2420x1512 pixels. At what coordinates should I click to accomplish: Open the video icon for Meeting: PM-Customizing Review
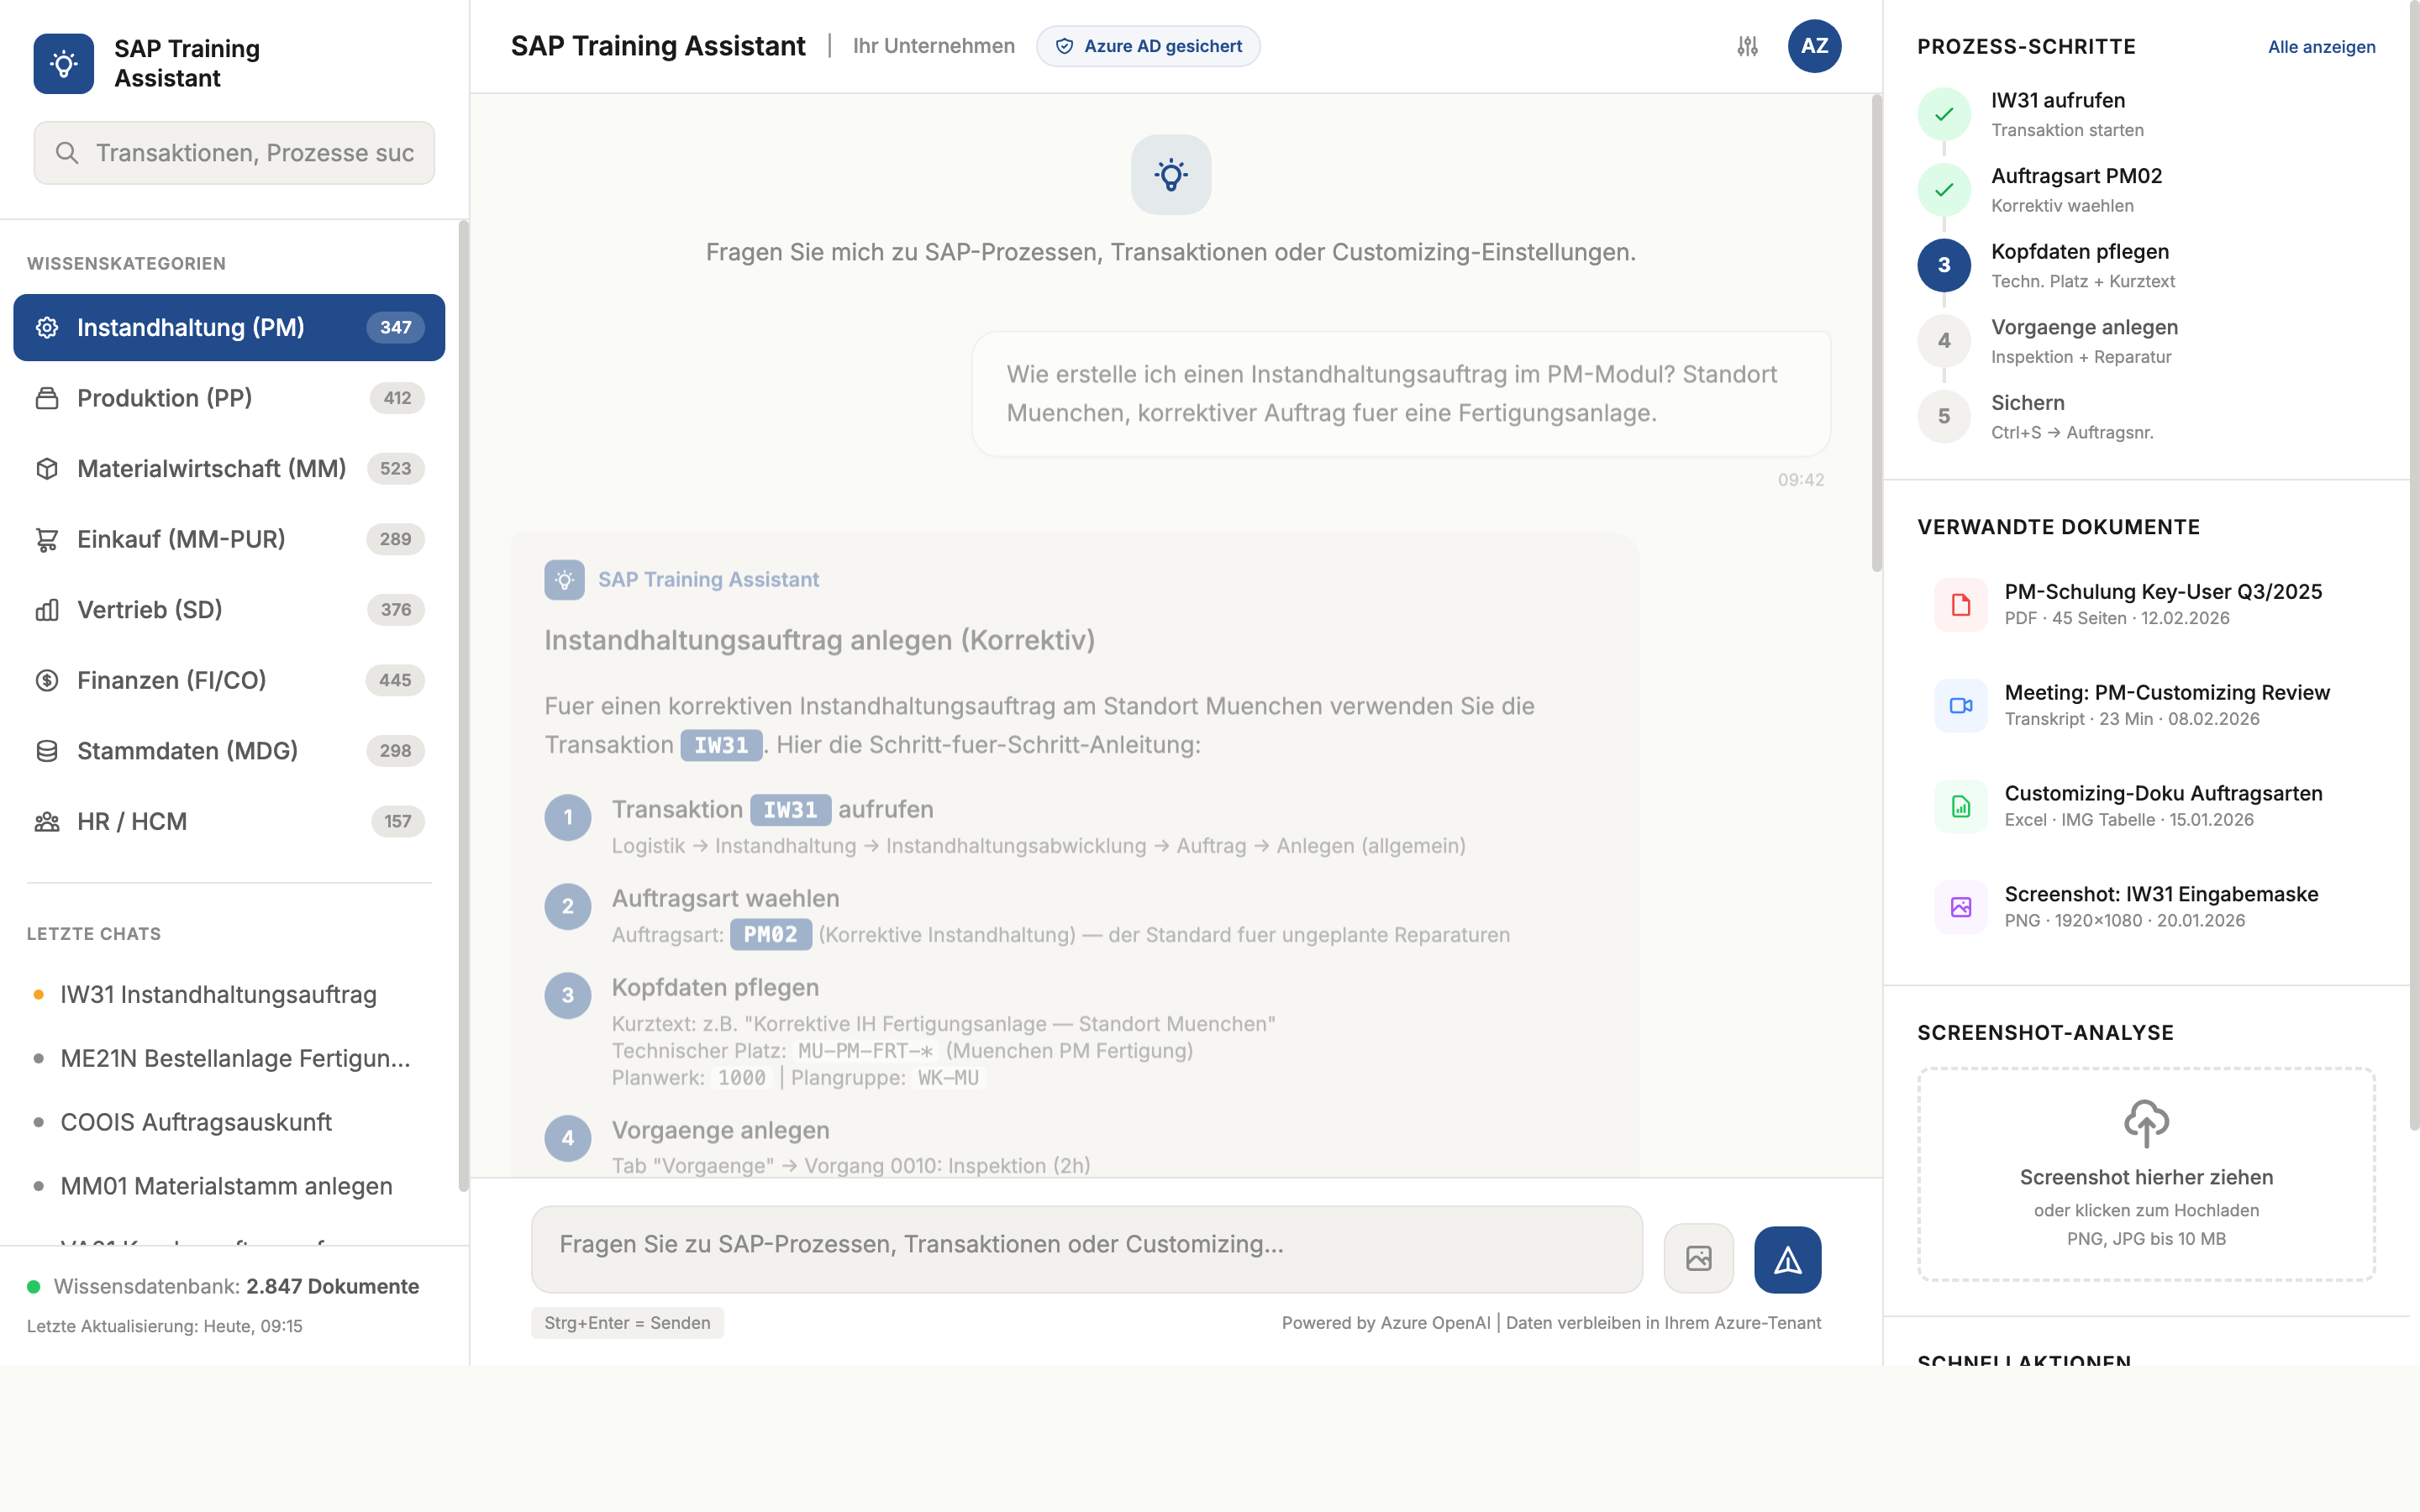(1960, 705)
